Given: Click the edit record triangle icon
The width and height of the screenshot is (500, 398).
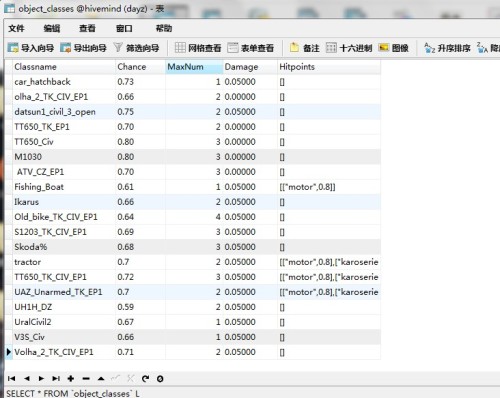Looking at the screenshot, I should point(101,379).
